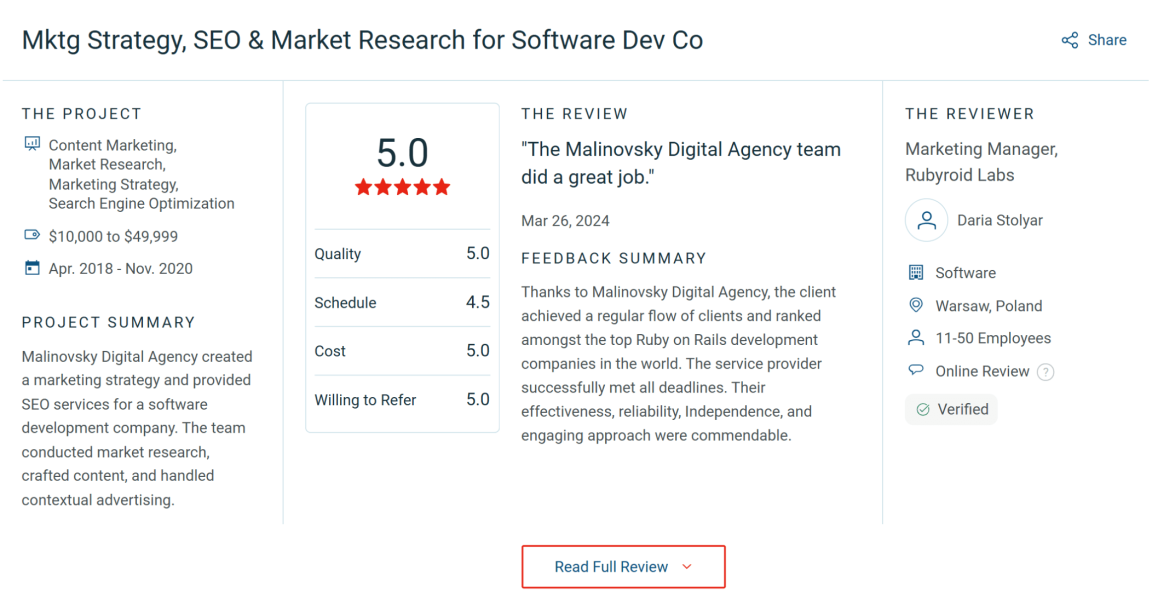
Task: Click the Schedule 4.5 score row
Action: (x=402, y=303)
